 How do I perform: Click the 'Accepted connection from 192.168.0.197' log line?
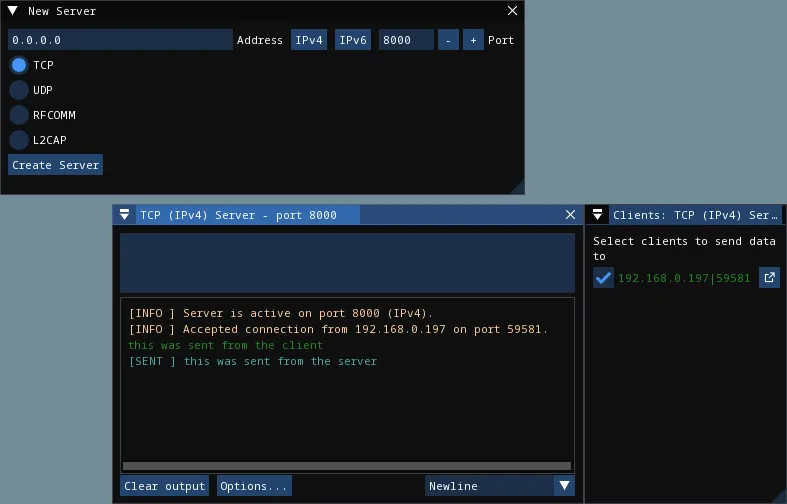click(x=338, y=329)
